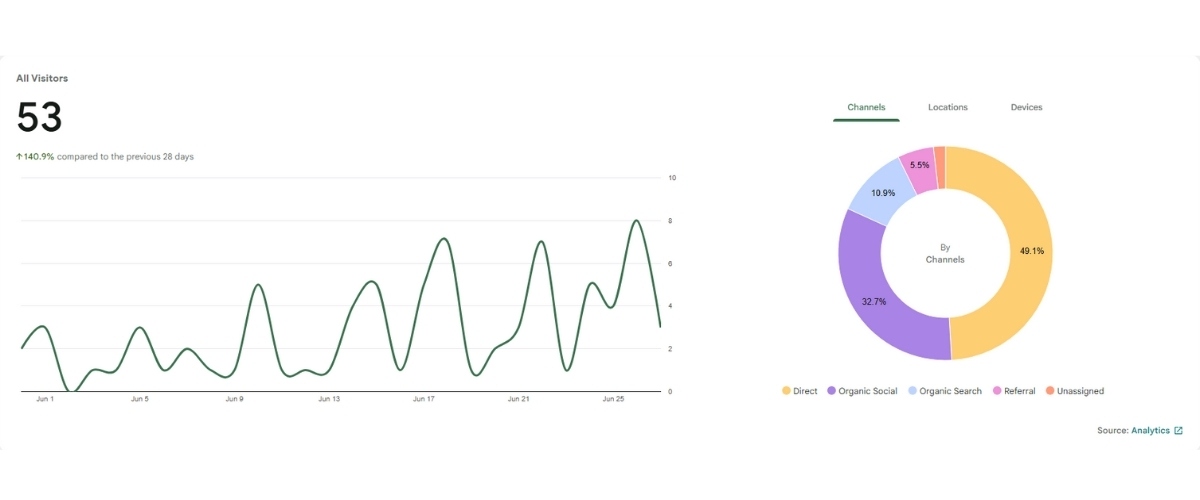Click the orange Unassigned legend dot
The width and height of the screenshot is (1200, 500).
point(1049,391)
